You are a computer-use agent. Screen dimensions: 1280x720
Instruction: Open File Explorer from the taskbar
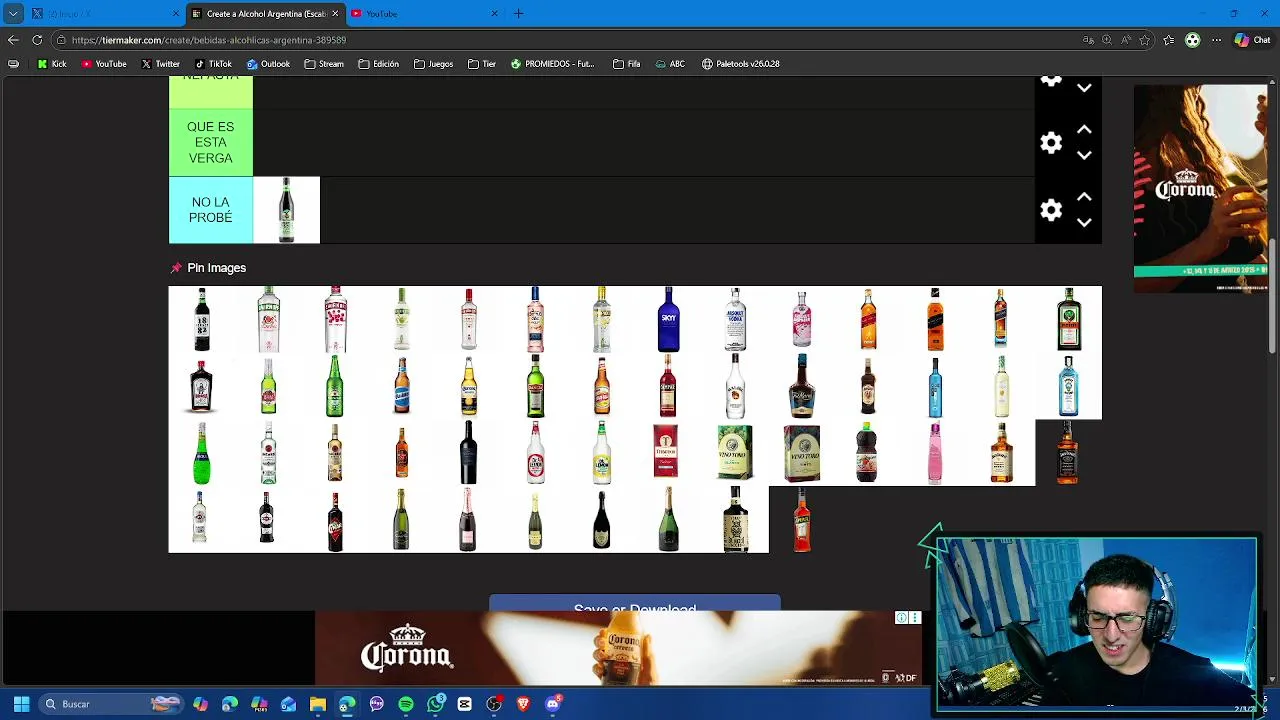click(318, 704)
